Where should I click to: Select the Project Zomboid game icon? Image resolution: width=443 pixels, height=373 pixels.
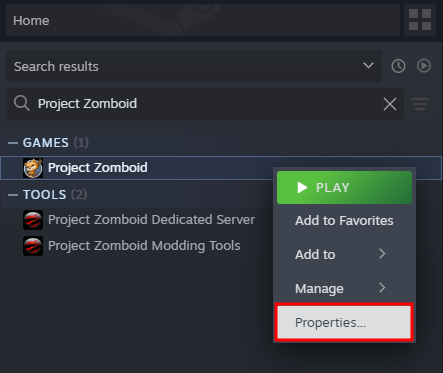tap(33, 168)
